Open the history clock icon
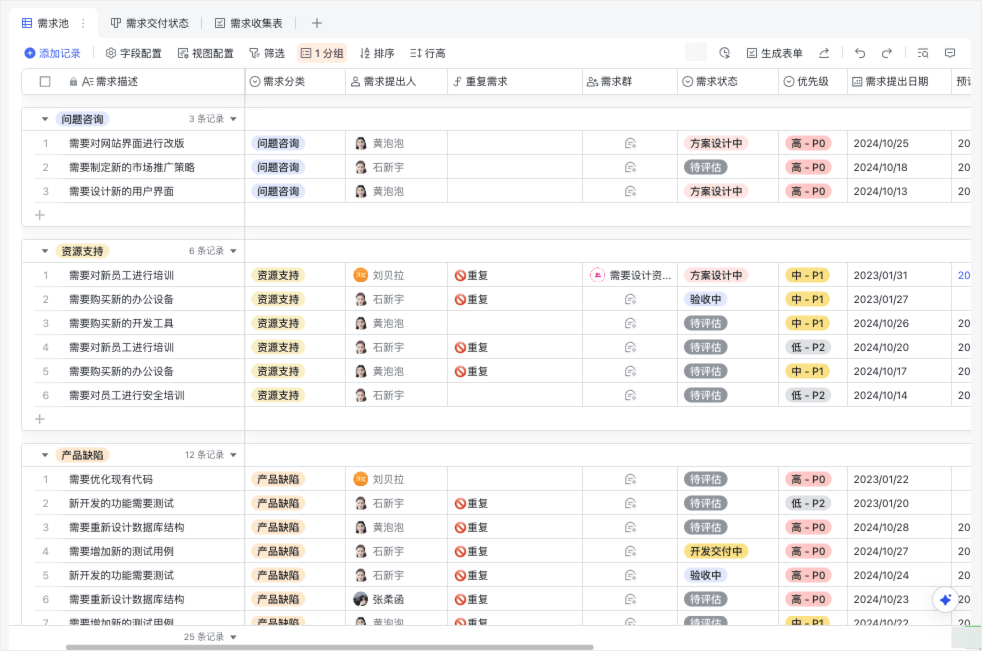982x651 pixels. 725,53
